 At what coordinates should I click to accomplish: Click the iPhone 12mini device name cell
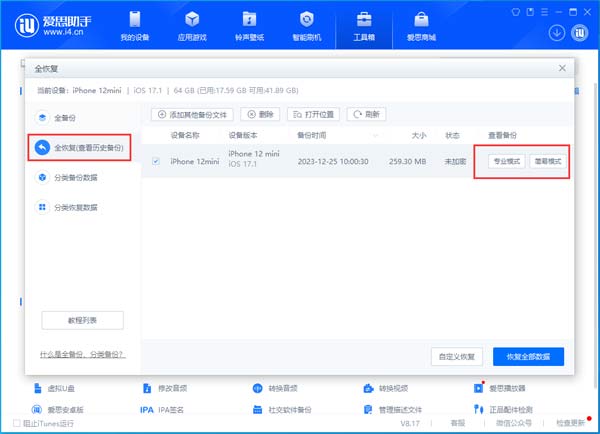[195, 162]
